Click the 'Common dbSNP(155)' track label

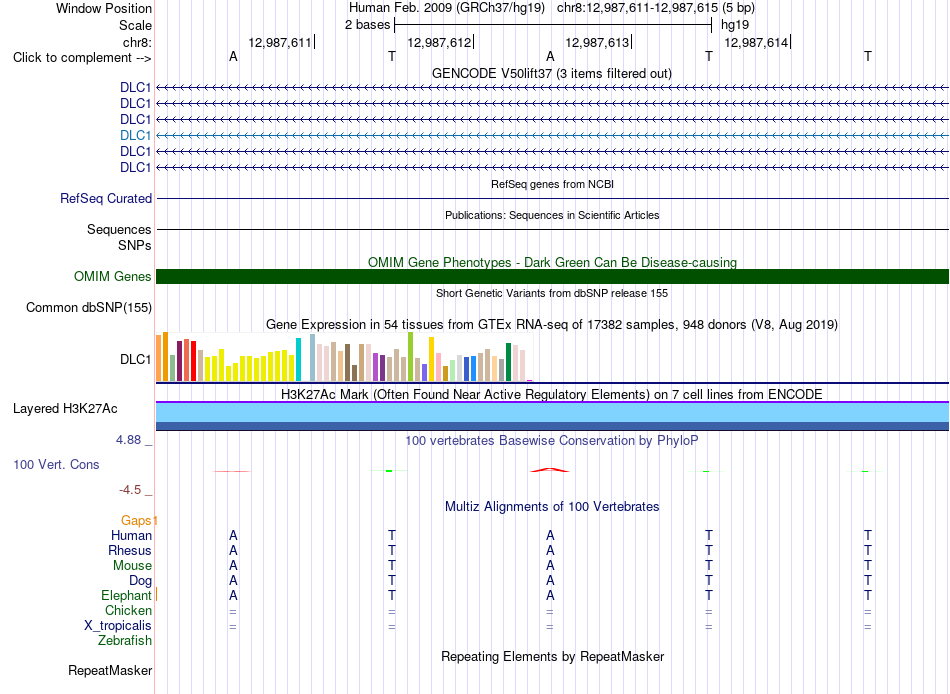[x=89, y=307]
